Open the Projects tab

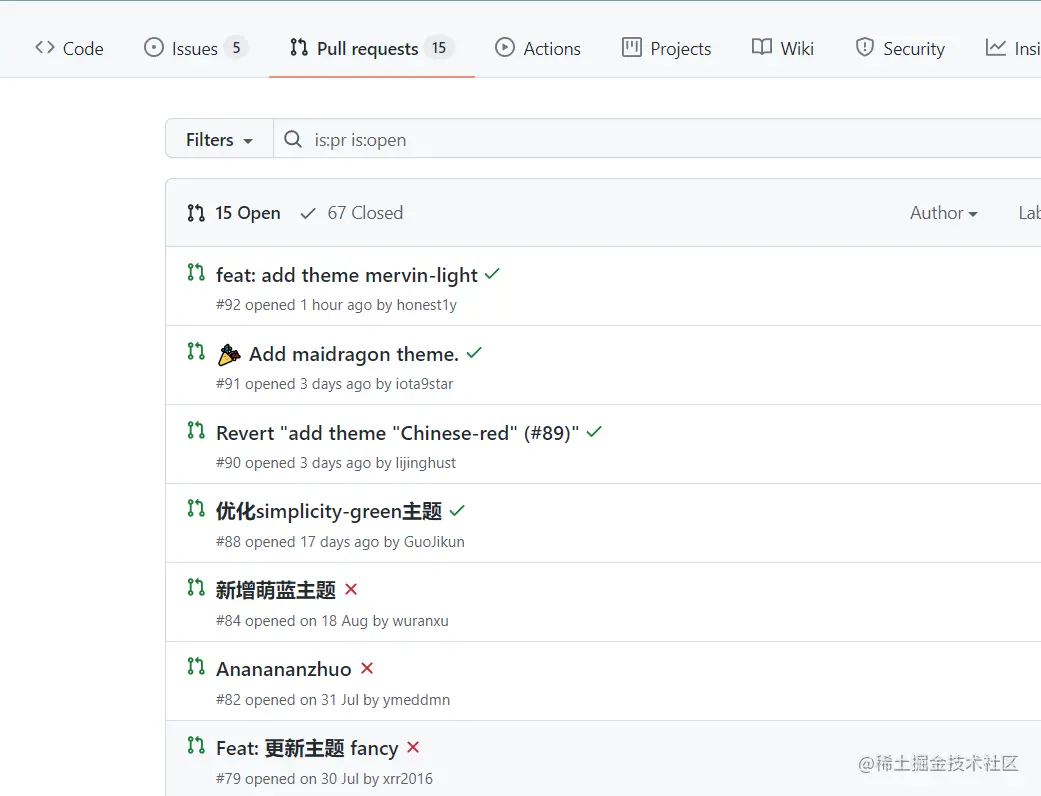[x=667, y=48]
